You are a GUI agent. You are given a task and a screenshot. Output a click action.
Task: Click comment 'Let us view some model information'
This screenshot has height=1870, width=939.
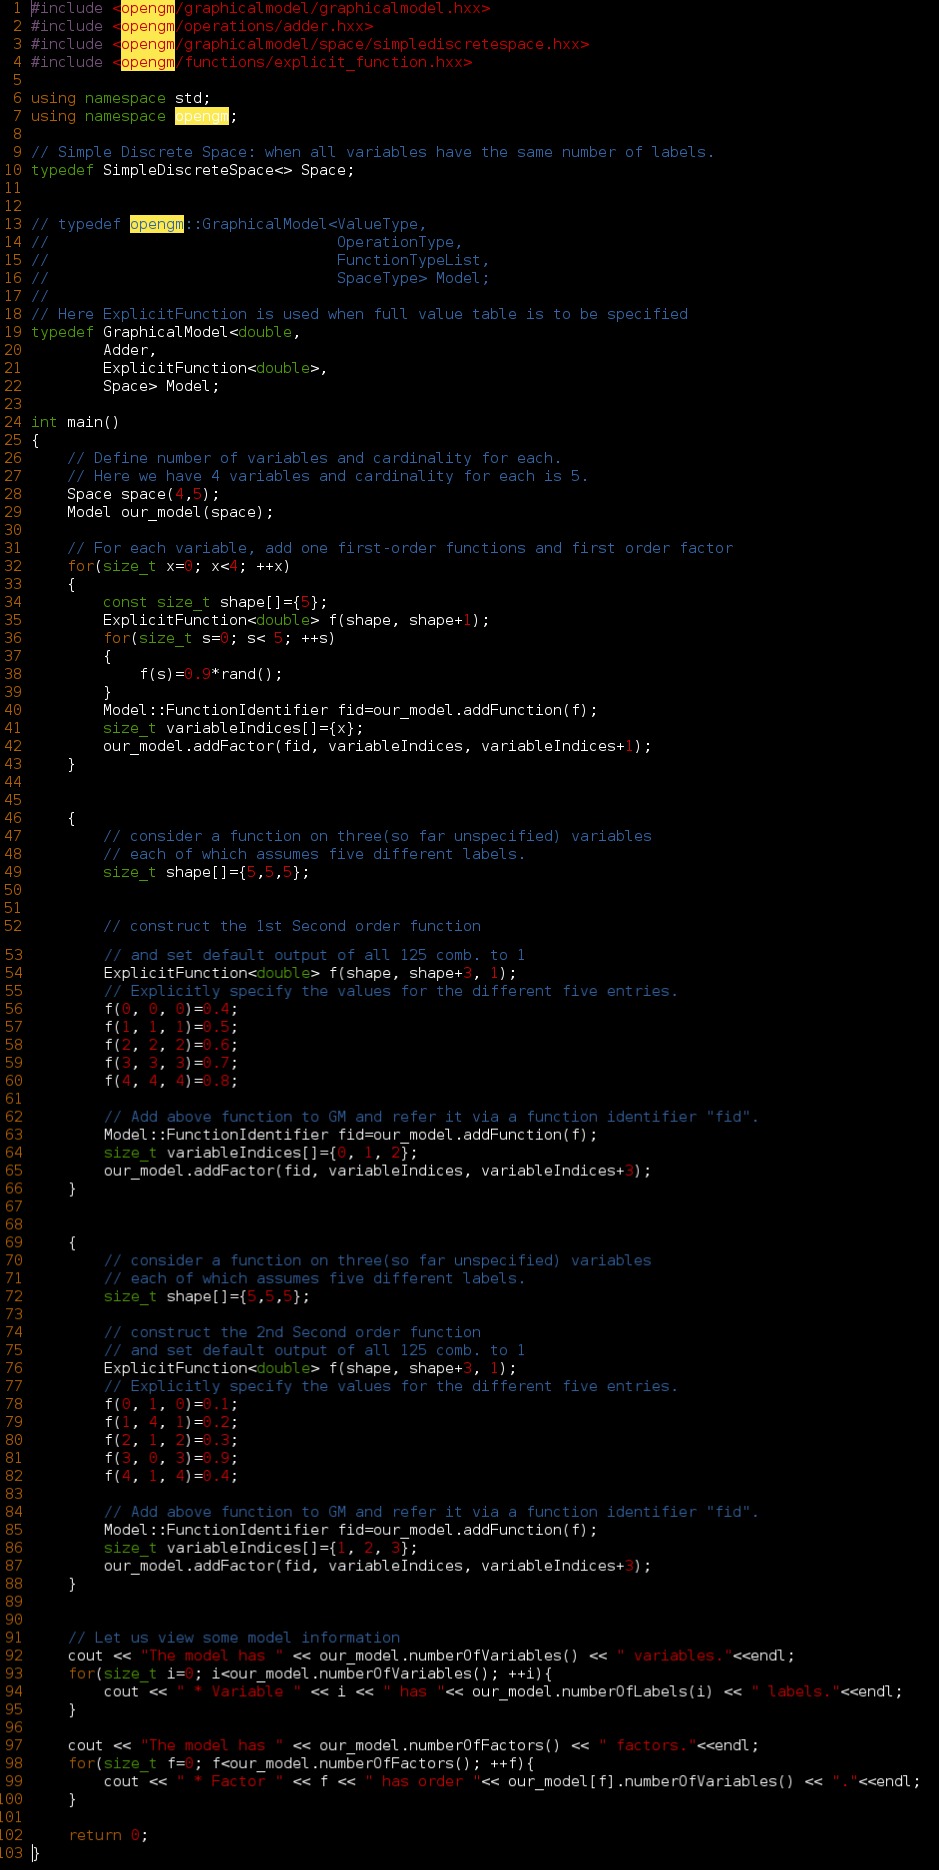234,1638
